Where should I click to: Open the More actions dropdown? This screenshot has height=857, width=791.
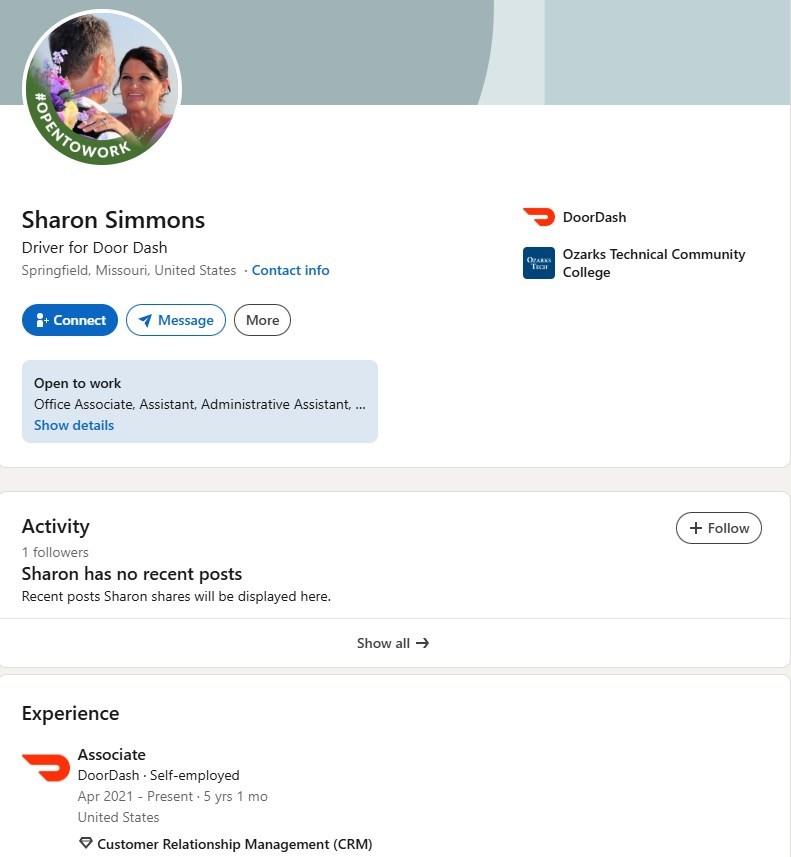262,320
